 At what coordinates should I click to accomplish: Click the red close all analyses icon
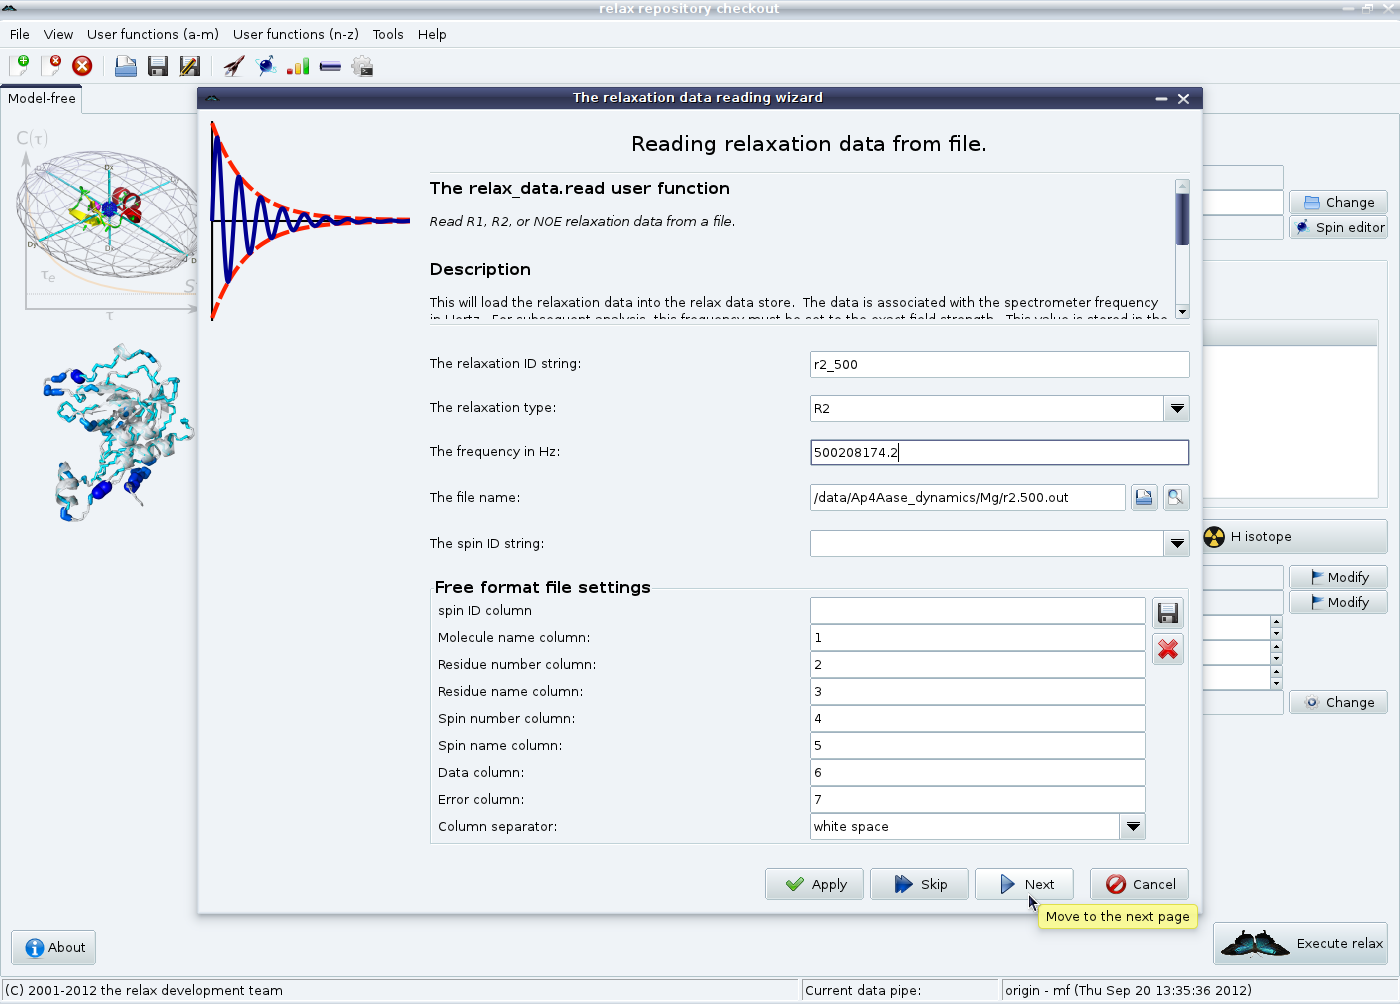click(x=82, y=66)
